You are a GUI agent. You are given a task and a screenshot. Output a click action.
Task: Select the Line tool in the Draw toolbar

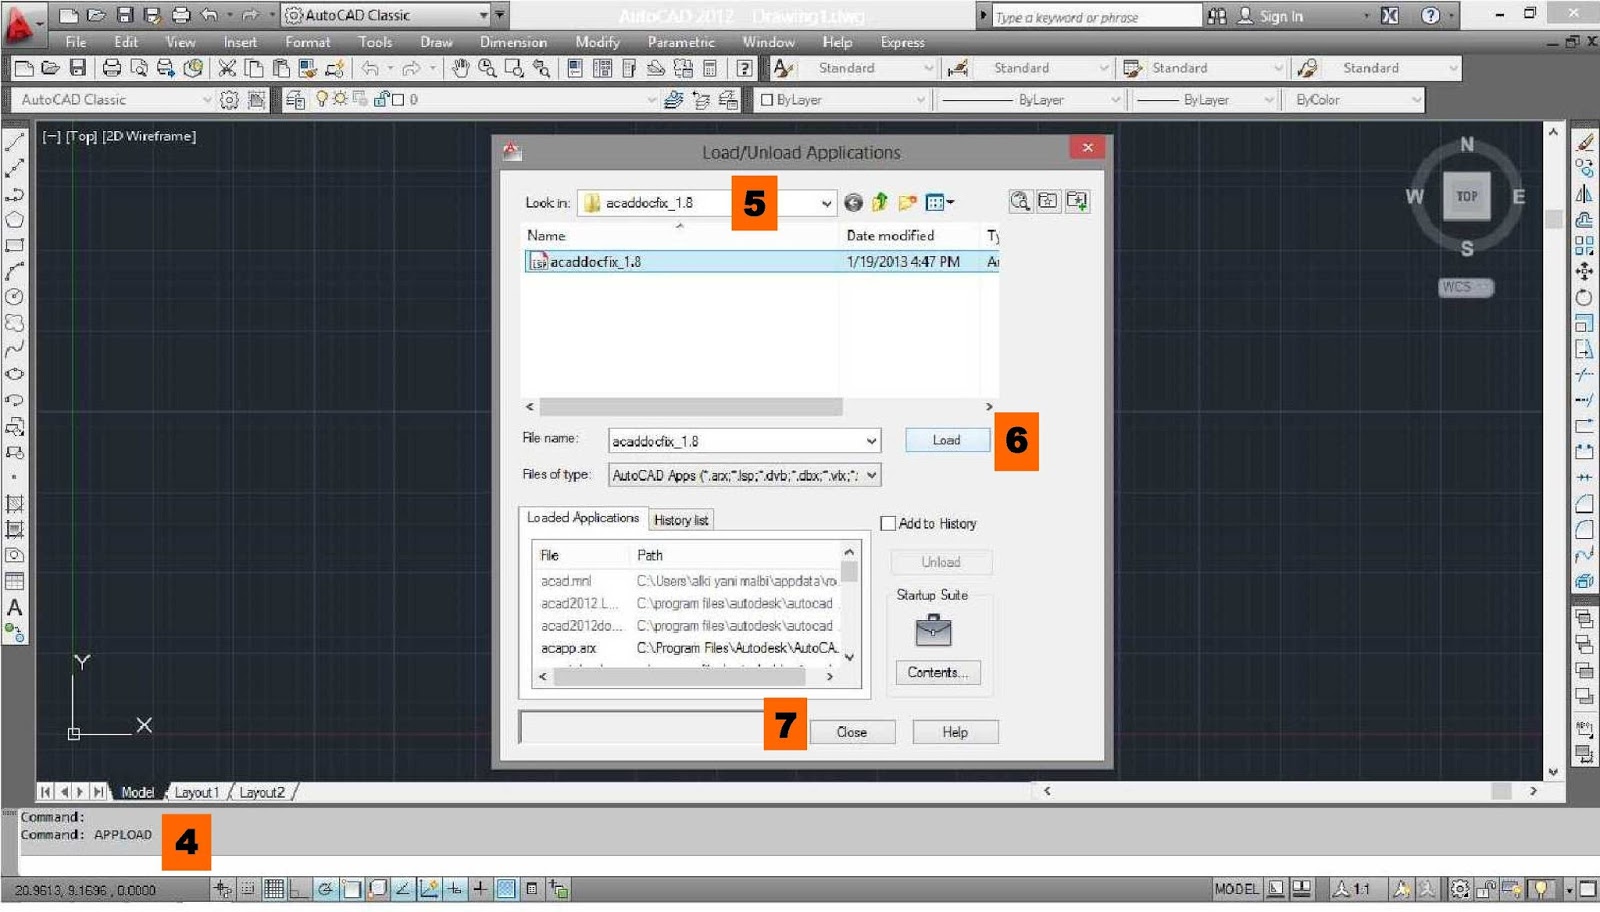coord(14,140)
